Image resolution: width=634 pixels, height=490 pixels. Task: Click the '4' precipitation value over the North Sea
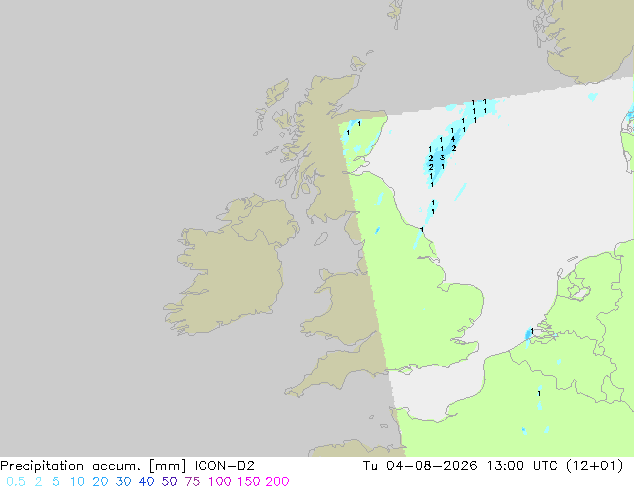(x=453, y=139)
